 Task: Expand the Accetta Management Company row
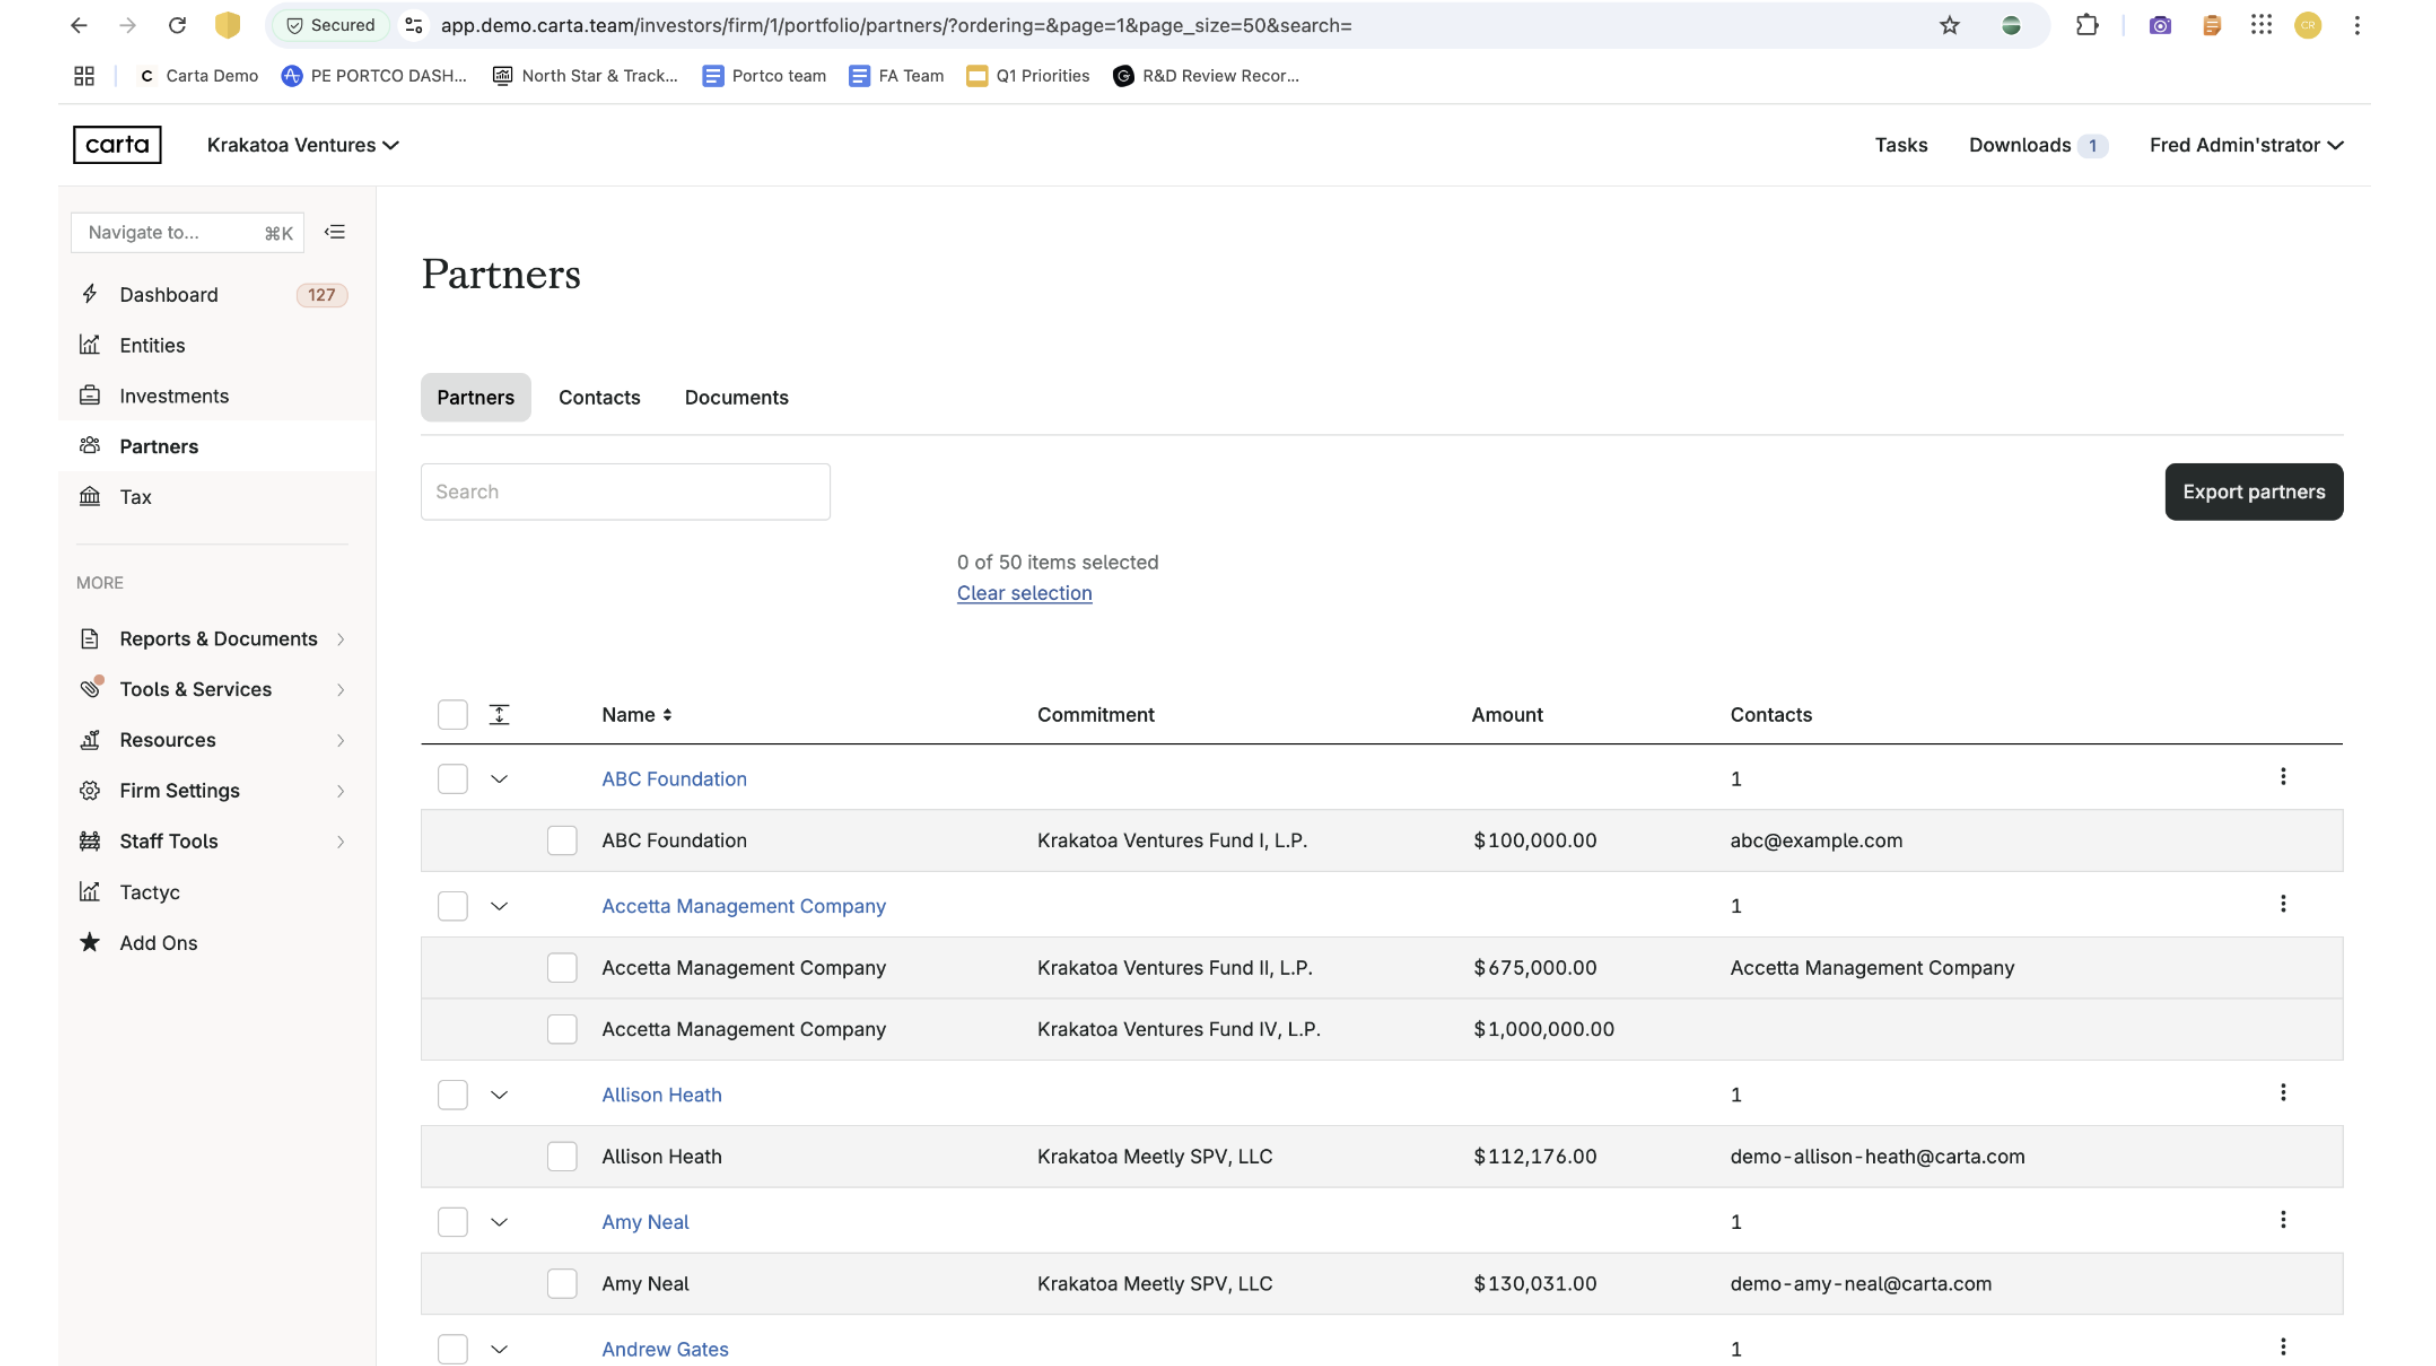point(500,906)
